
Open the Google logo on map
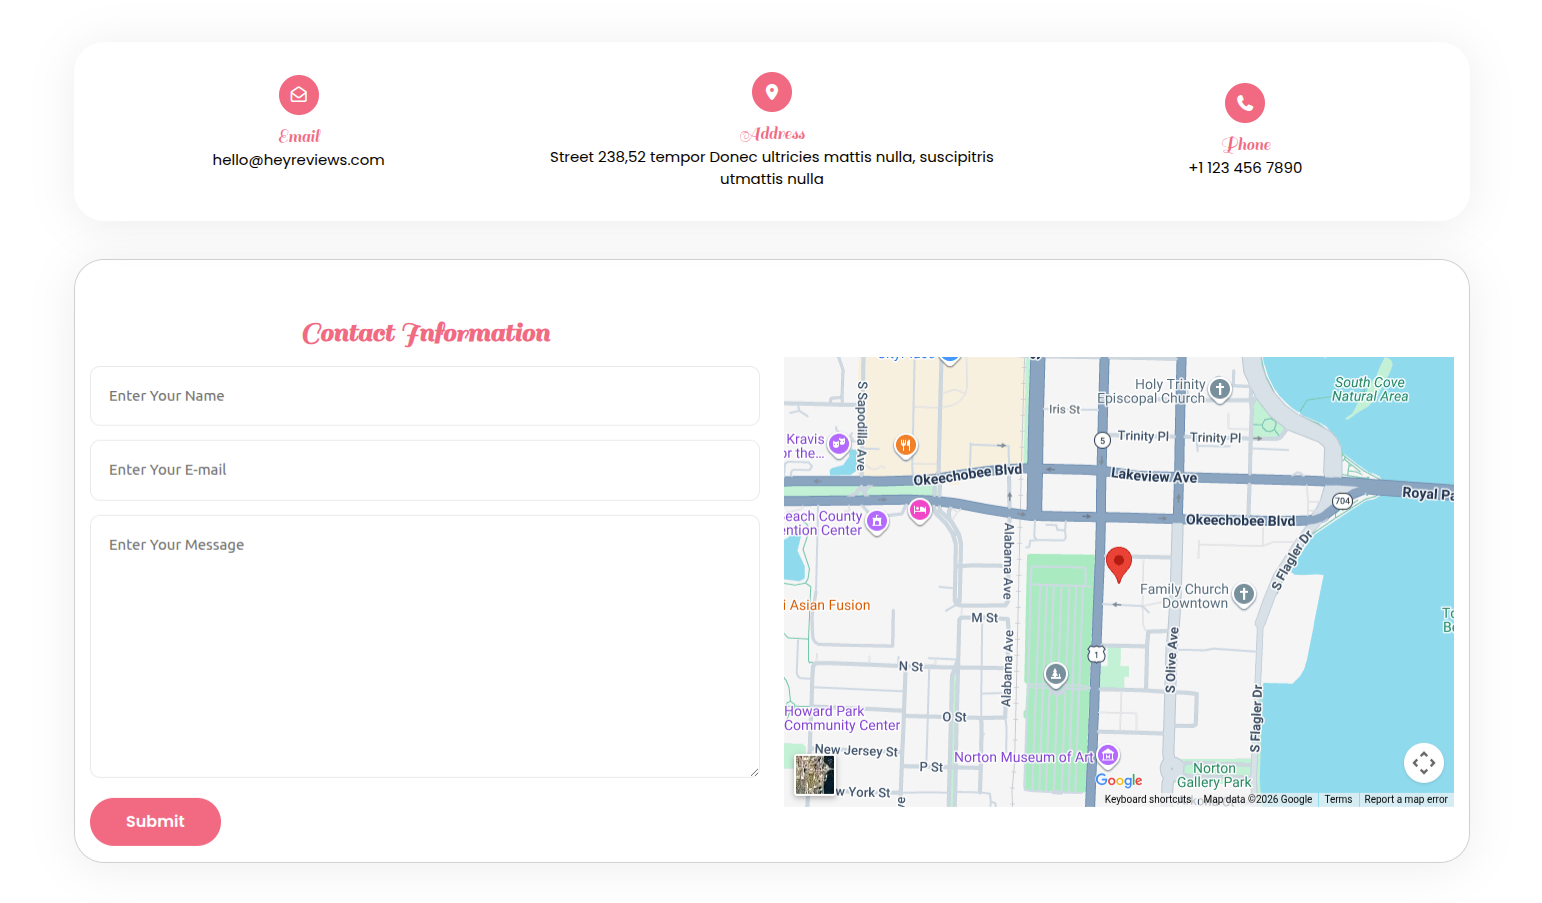tap(1119, 781)
